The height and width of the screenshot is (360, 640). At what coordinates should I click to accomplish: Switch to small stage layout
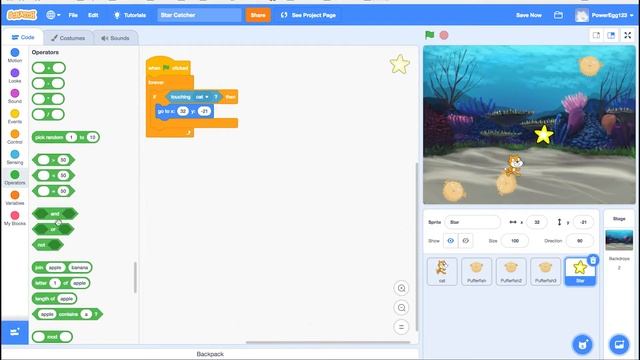(596, 36)
